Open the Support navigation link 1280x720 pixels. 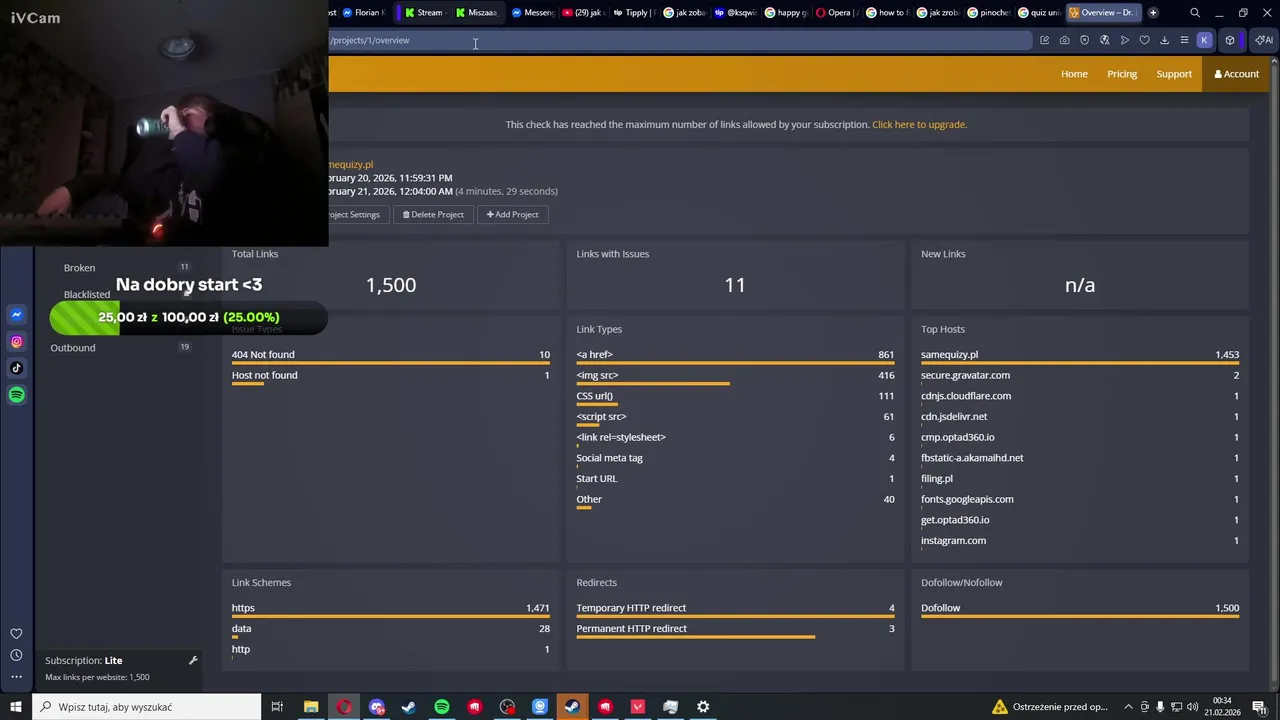click(x=1174, y=74)
